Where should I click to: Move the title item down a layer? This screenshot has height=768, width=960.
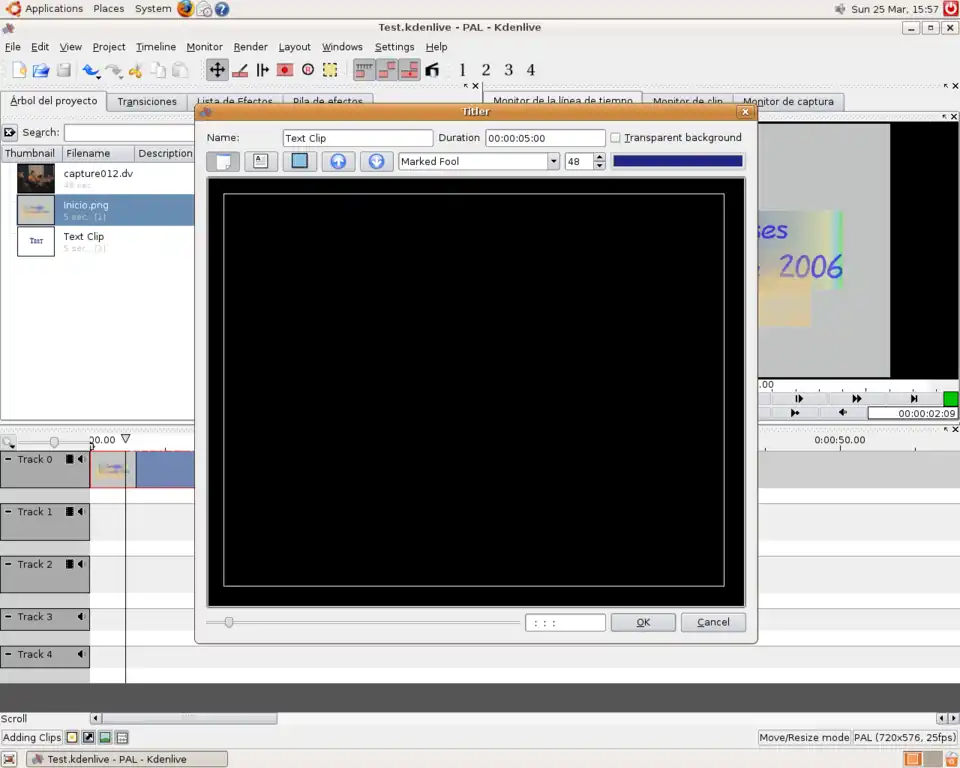coord(376,161)
